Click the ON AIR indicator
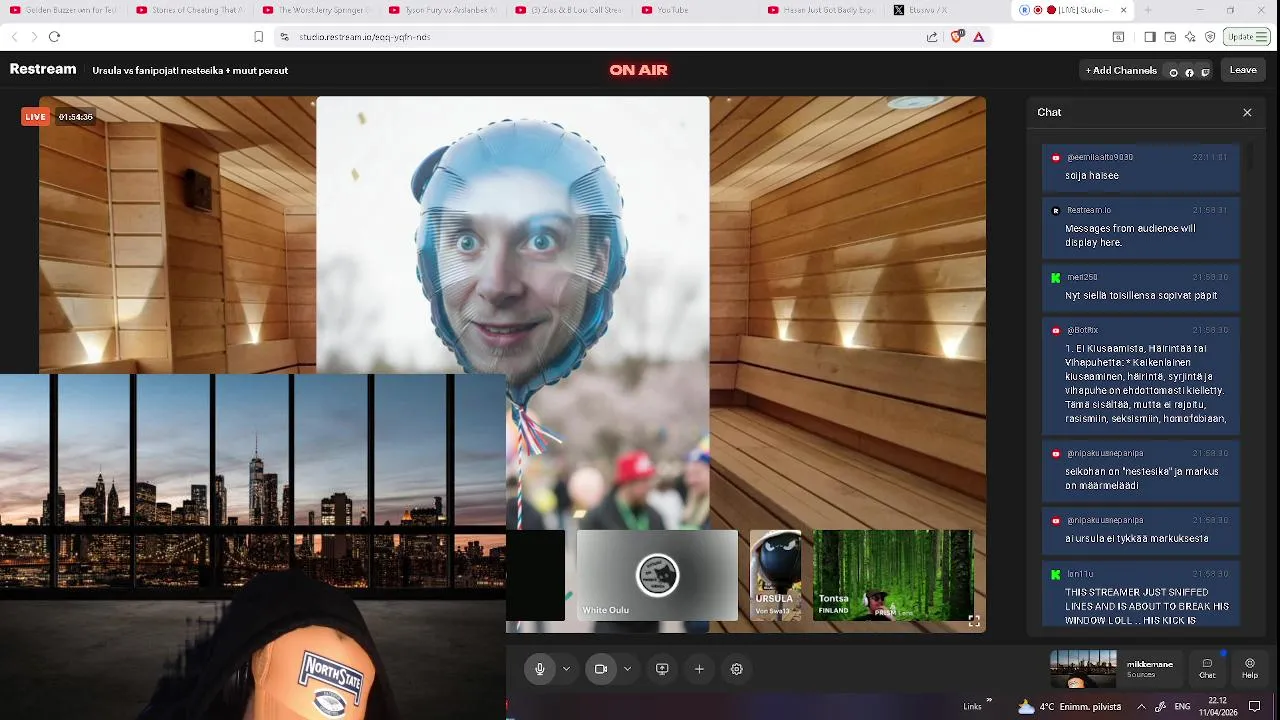Image resolution: width=1280 pixels, height=720 pixels. [x=638, y=70]
